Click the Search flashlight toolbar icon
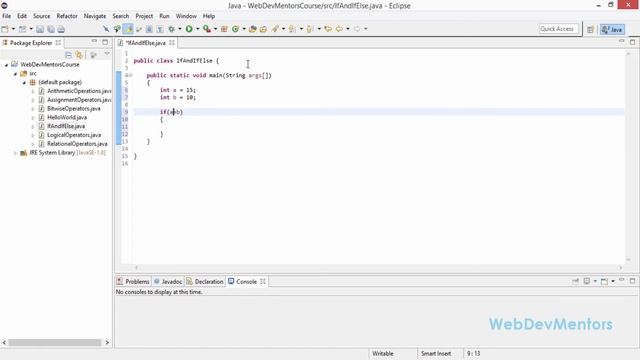This screenshot has width=640, height=360. [275, 29]
